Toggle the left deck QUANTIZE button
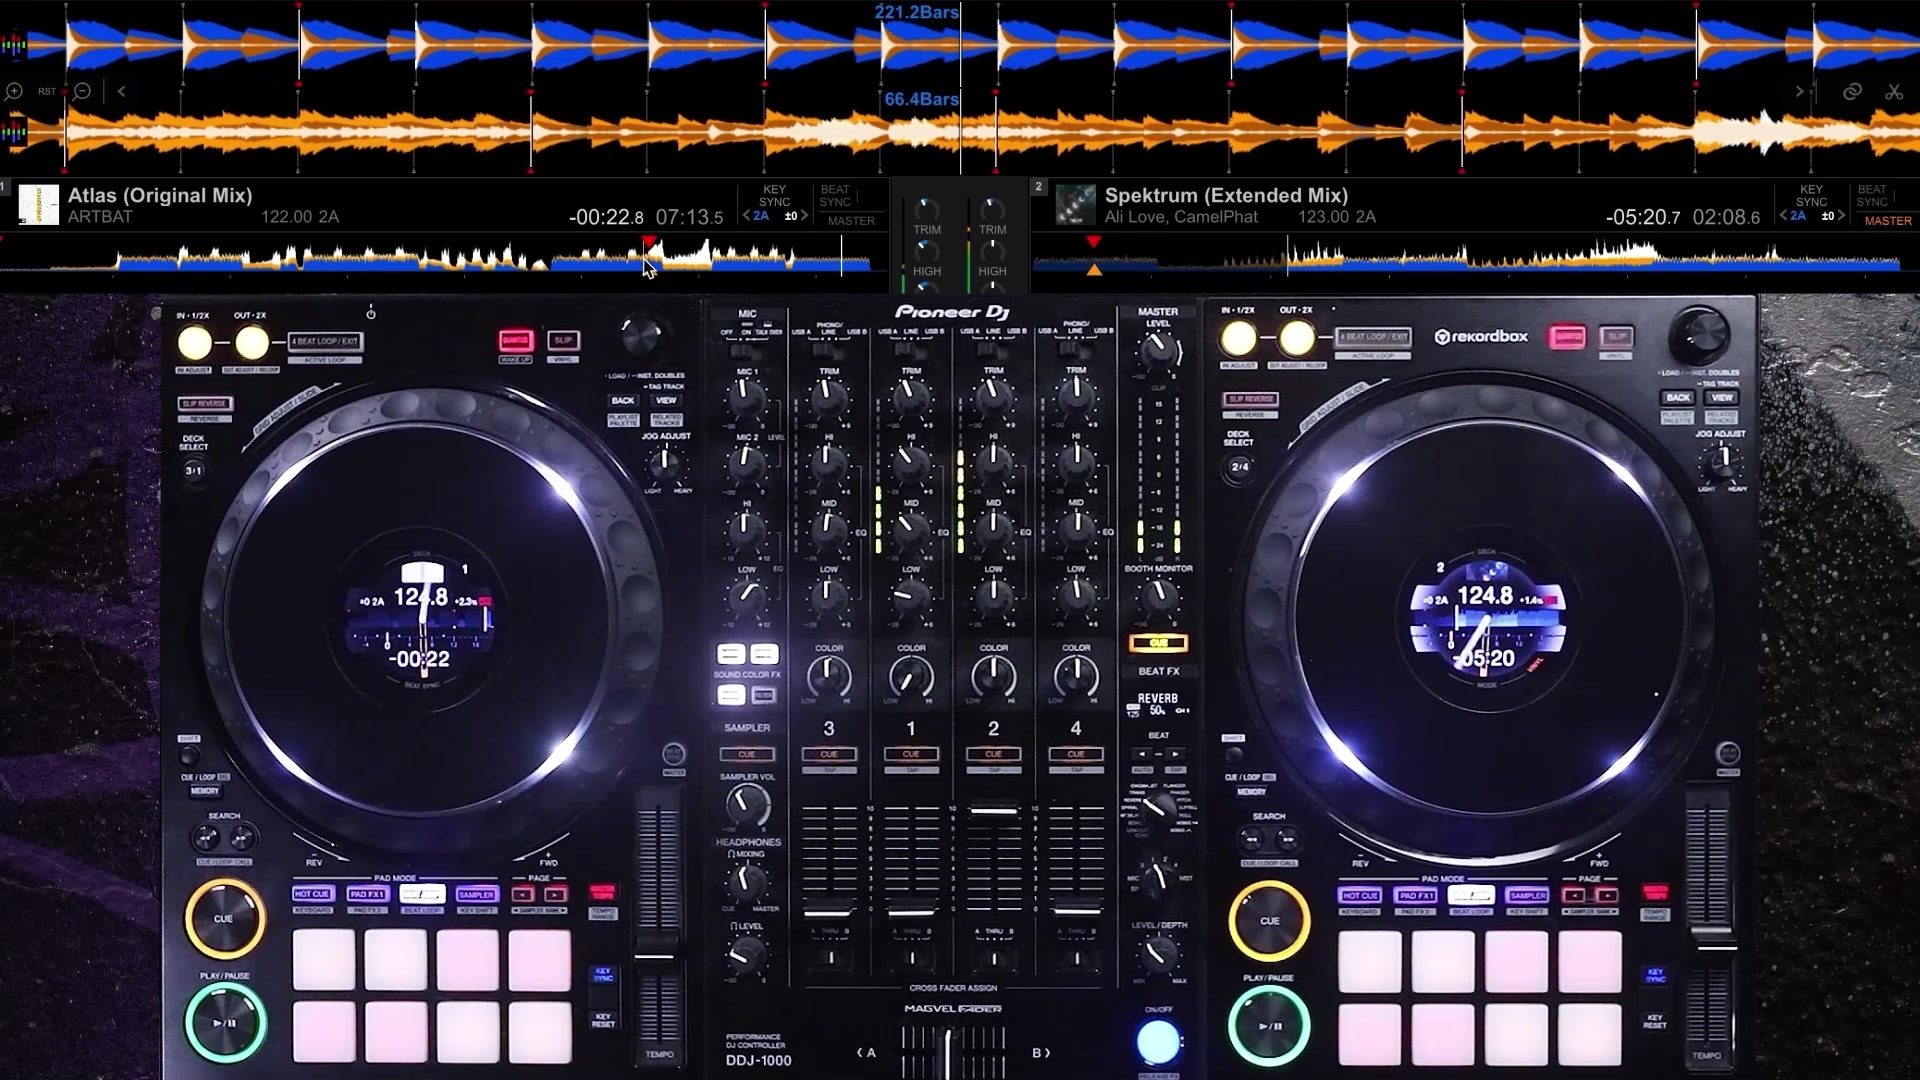Screen dimensions: 1920x1080 (516, 341)
